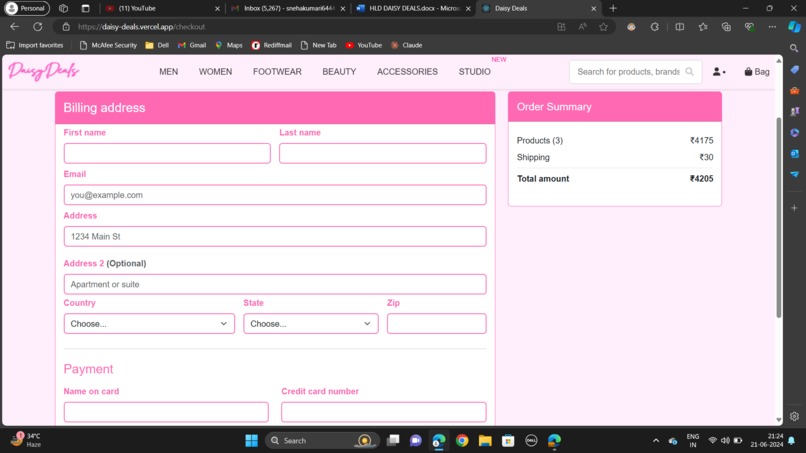Show hidden system tray icons chevron

(655, 441)
